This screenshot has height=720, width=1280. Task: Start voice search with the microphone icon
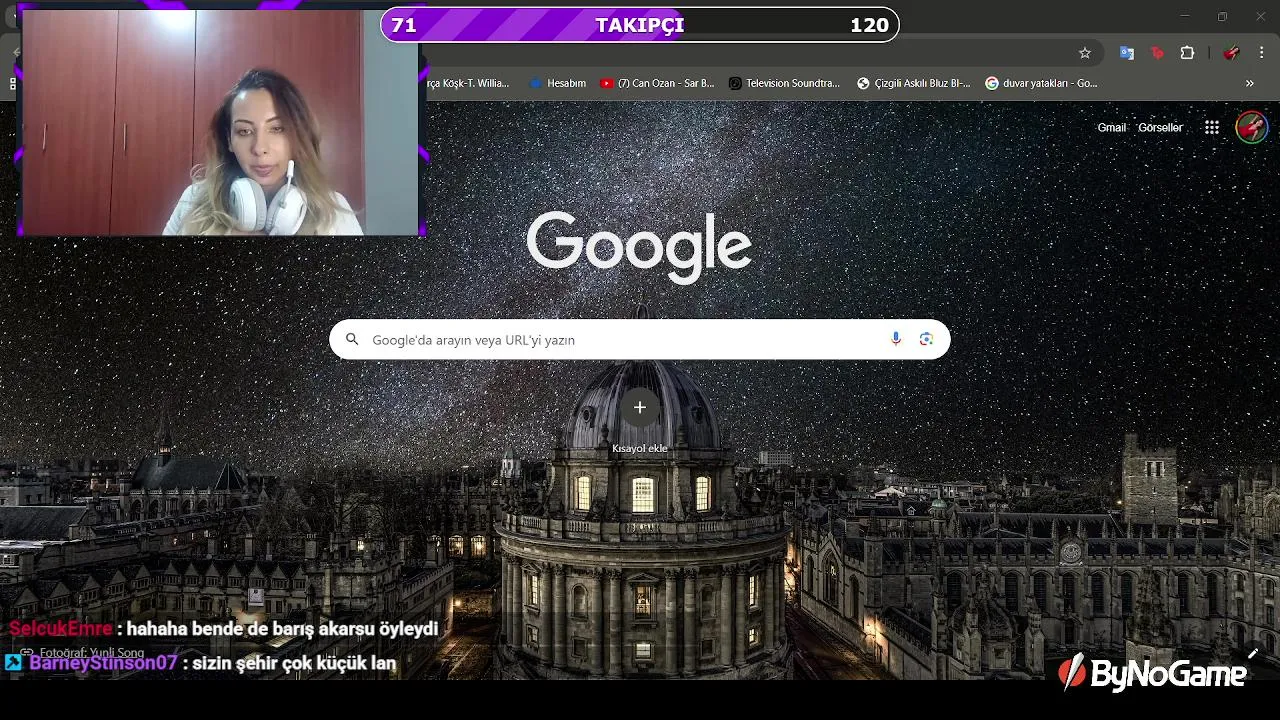pyautogui.click(x=896, y=339)
